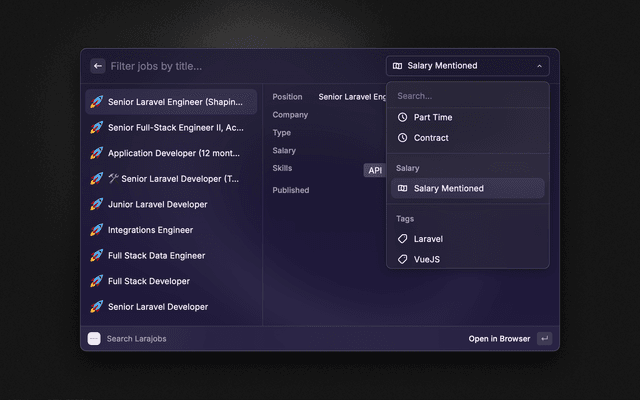Screen dimensions: 640x400
Task: Click the tag icon next to Laravel
Action: (x=402, y=239)
